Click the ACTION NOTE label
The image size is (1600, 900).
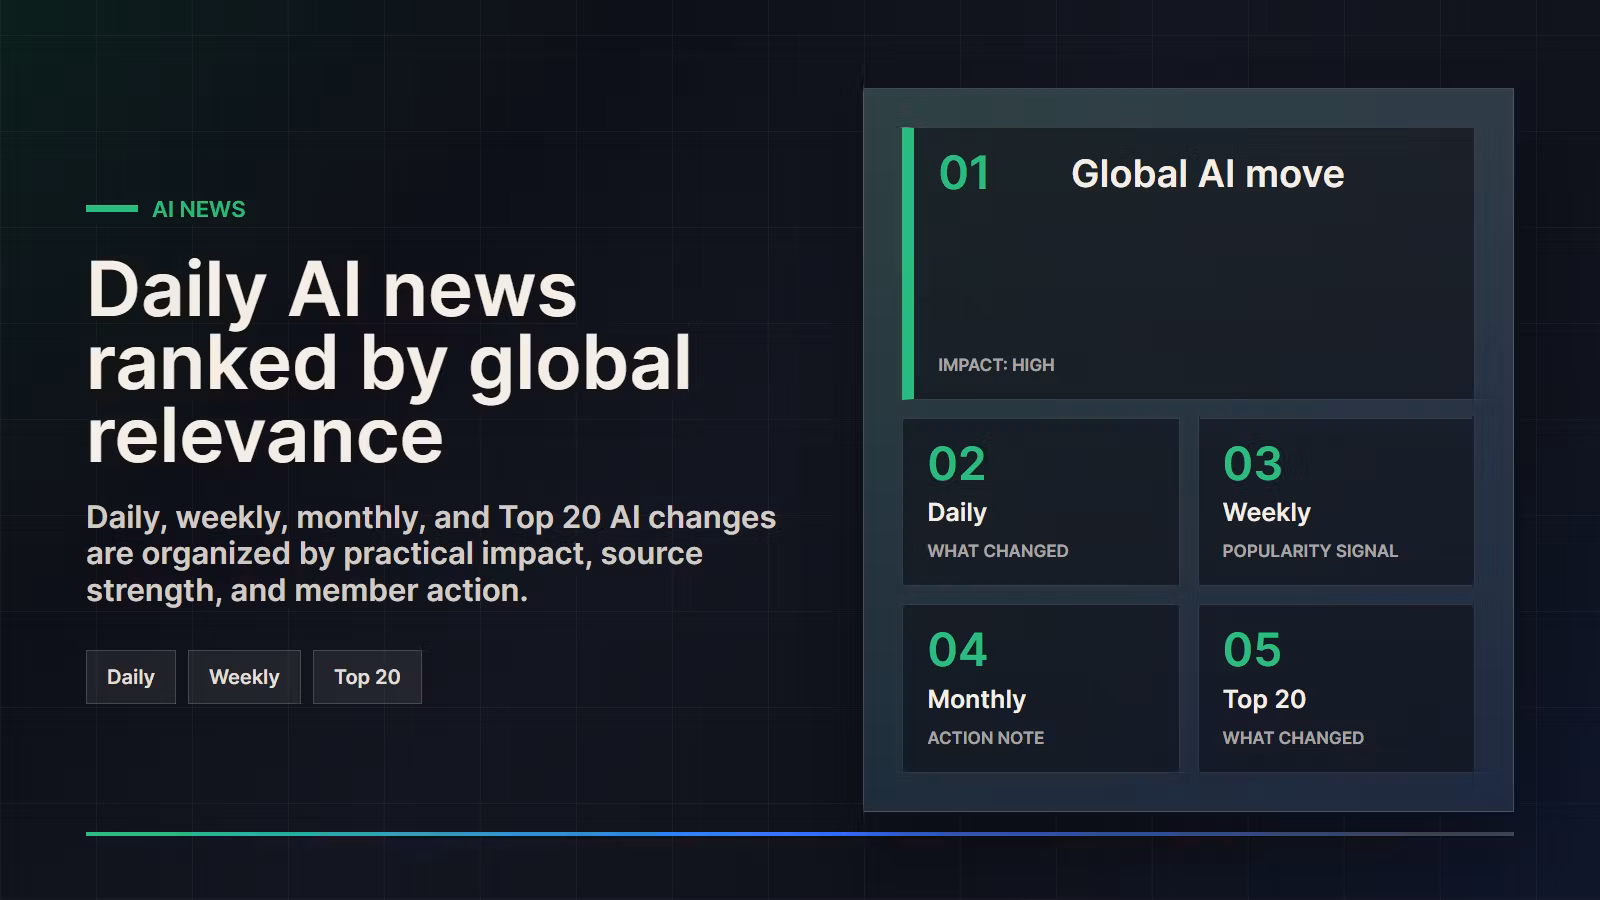[986, 738]
